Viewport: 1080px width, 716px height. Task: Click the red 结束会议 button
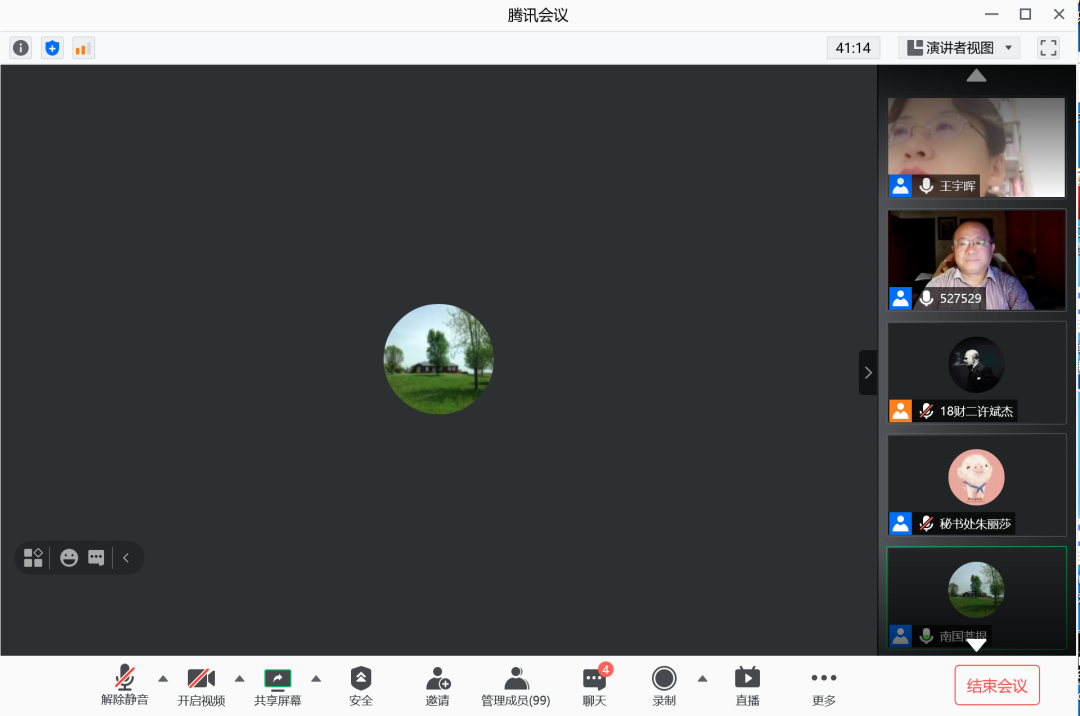(x=997, y=686)
